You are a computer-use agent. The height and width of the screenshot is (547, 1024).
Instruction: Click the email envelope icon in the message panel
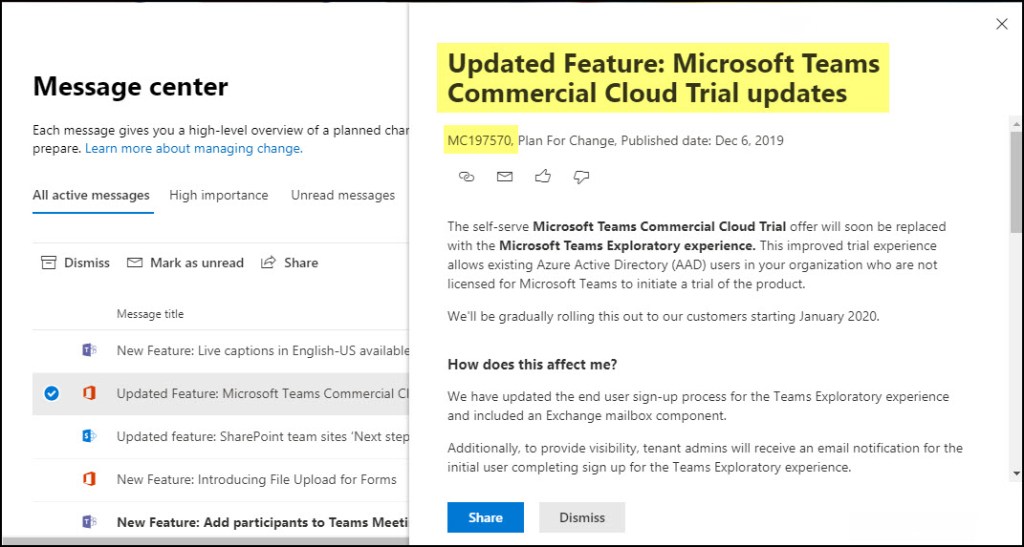[505, 177]
